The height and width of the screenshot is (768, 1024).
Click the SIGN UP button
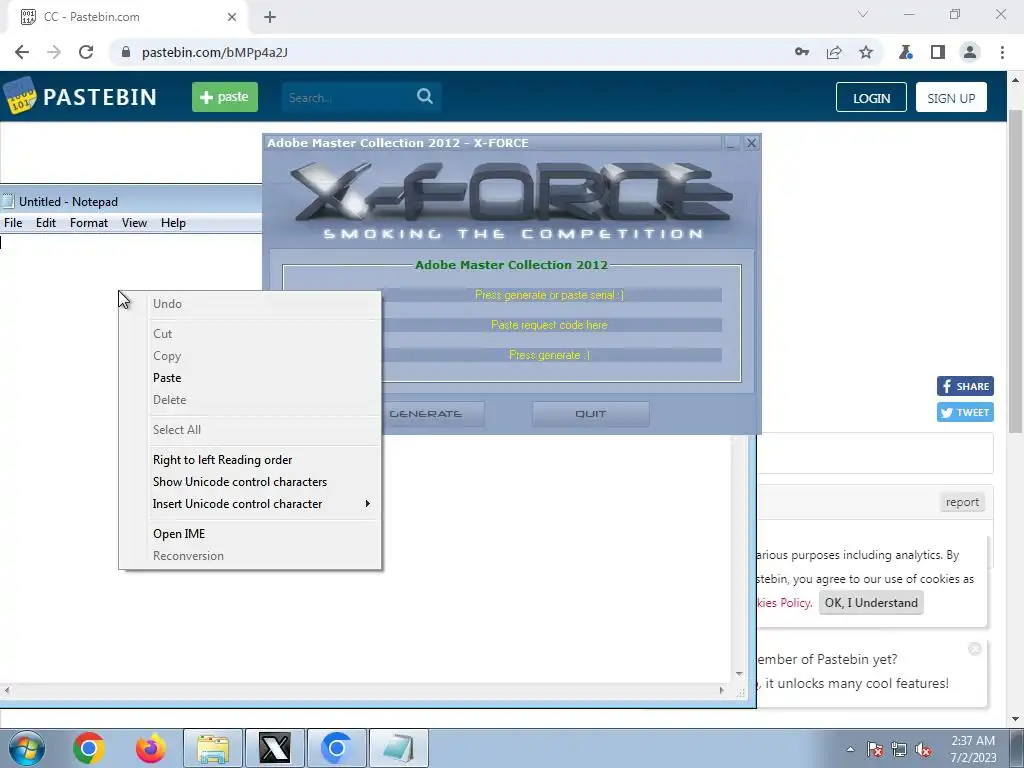point(951,97)
